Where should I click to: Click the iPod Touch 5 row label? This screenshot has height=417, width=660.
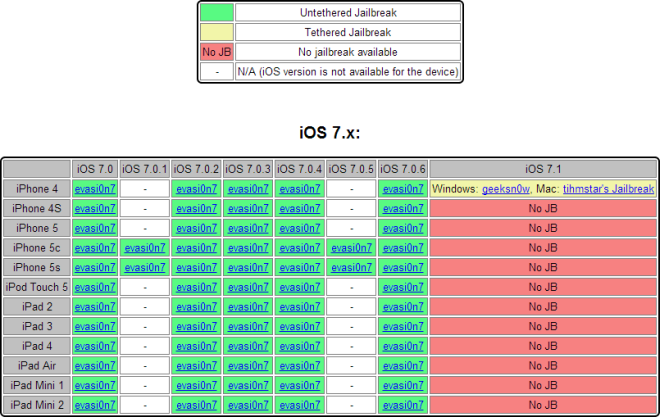37,287
